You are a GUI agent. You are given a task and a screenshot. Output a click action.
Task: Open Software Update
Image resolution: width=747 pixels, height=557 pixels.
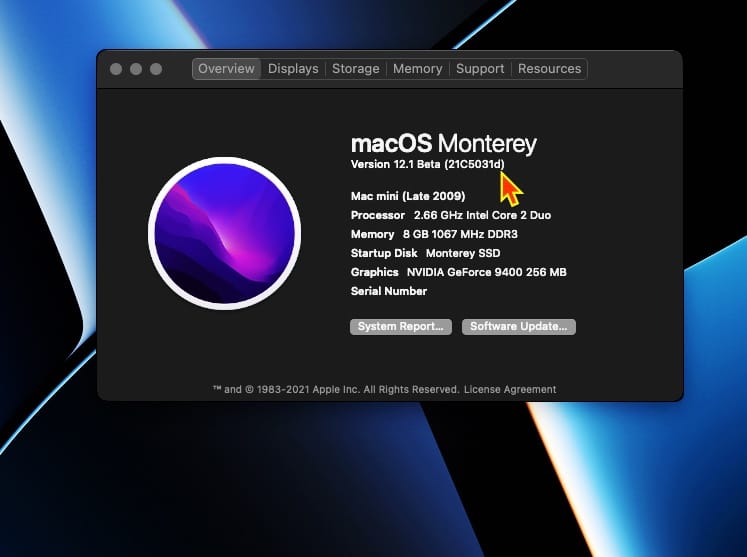(x=519, y=327)
